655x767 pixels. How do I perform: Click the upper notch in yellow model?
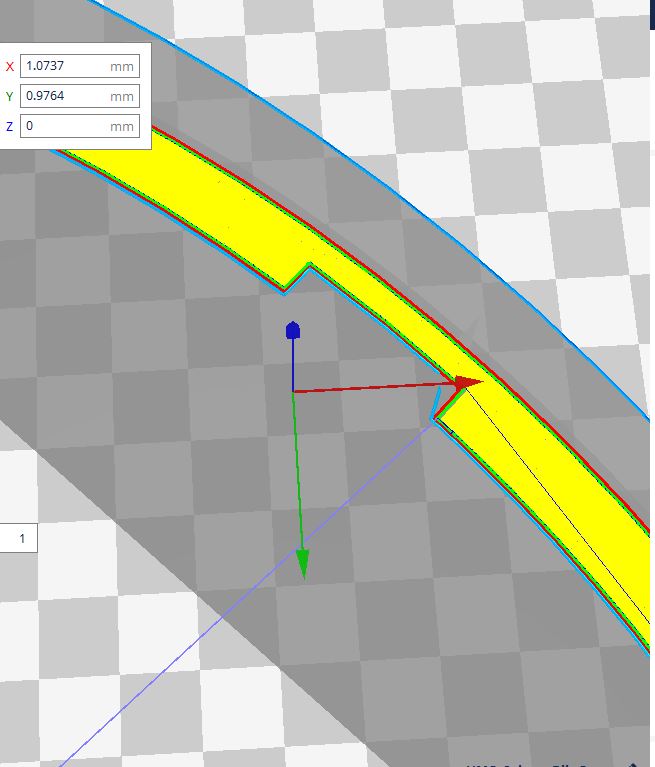pos(296,276)
